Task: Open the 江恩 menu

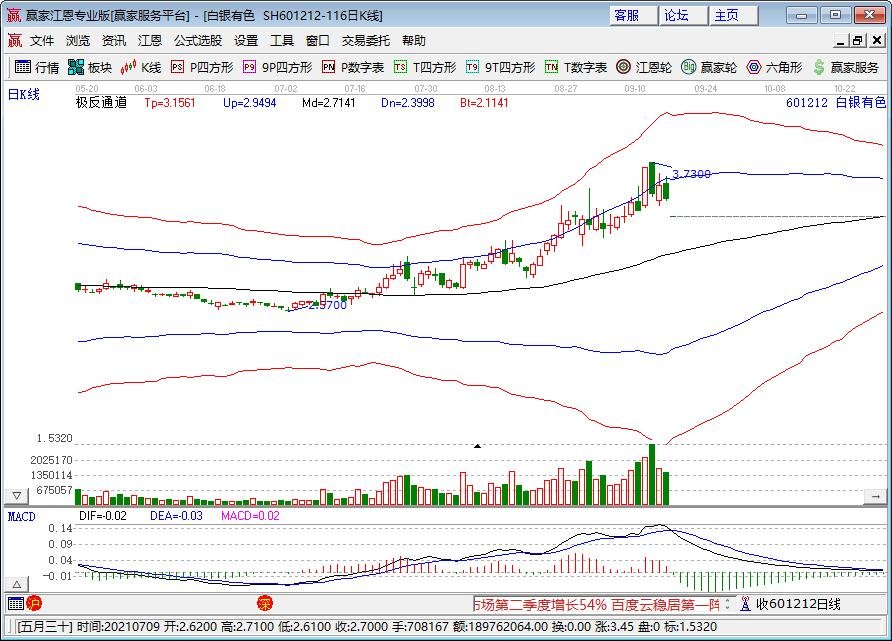Action: (x=149, y=40)
